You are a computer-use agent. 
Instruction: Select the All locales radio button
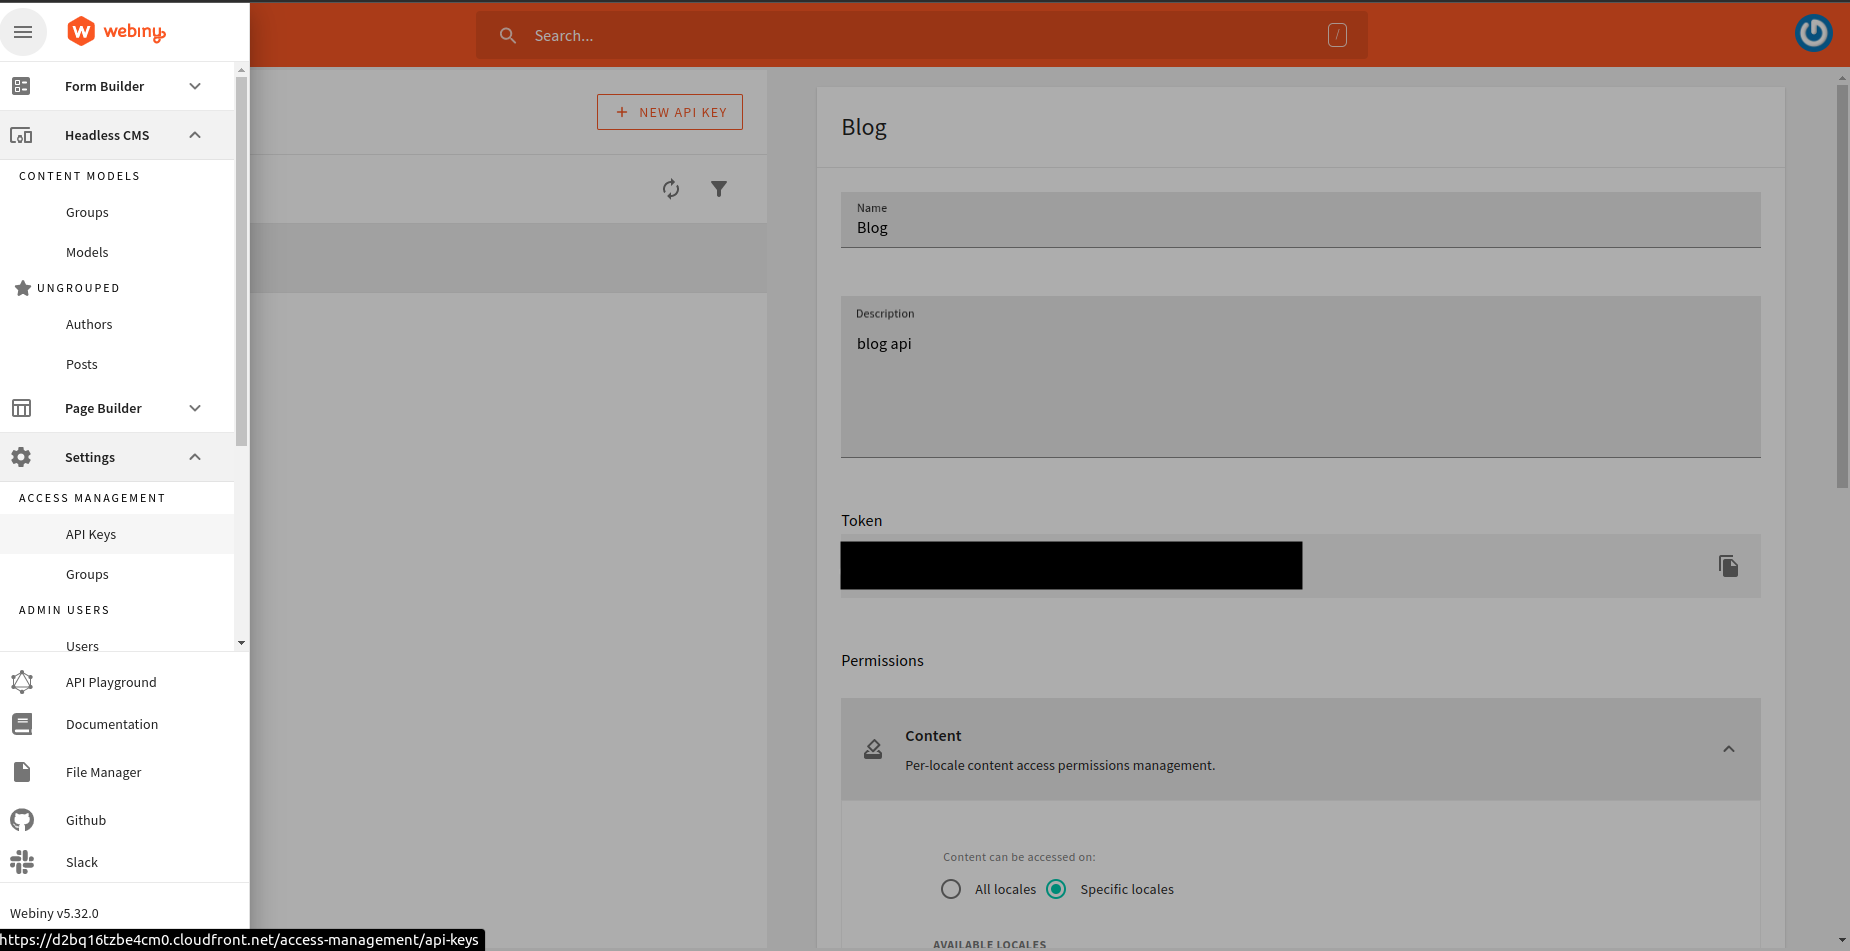click(951, 889)
